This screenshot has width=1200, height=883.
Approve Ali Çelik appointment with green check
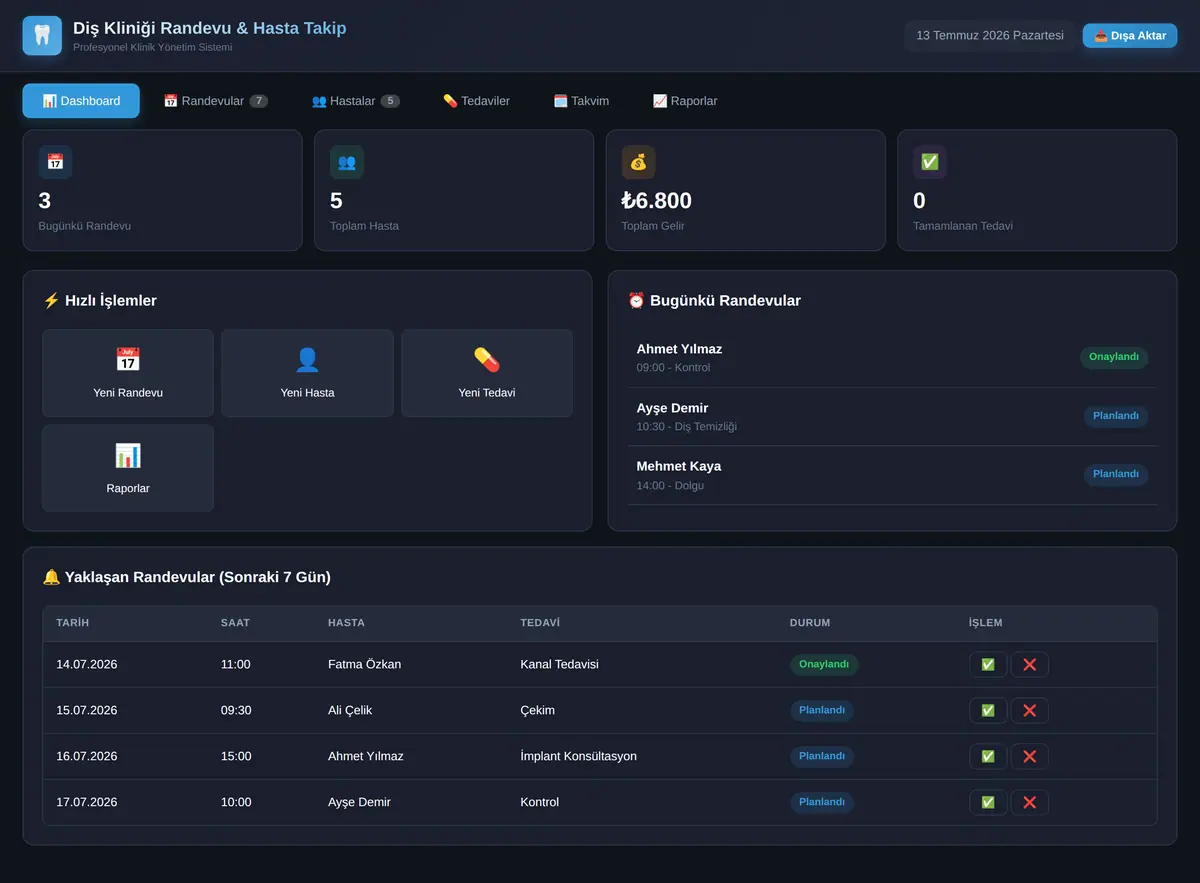pos(988,711)
